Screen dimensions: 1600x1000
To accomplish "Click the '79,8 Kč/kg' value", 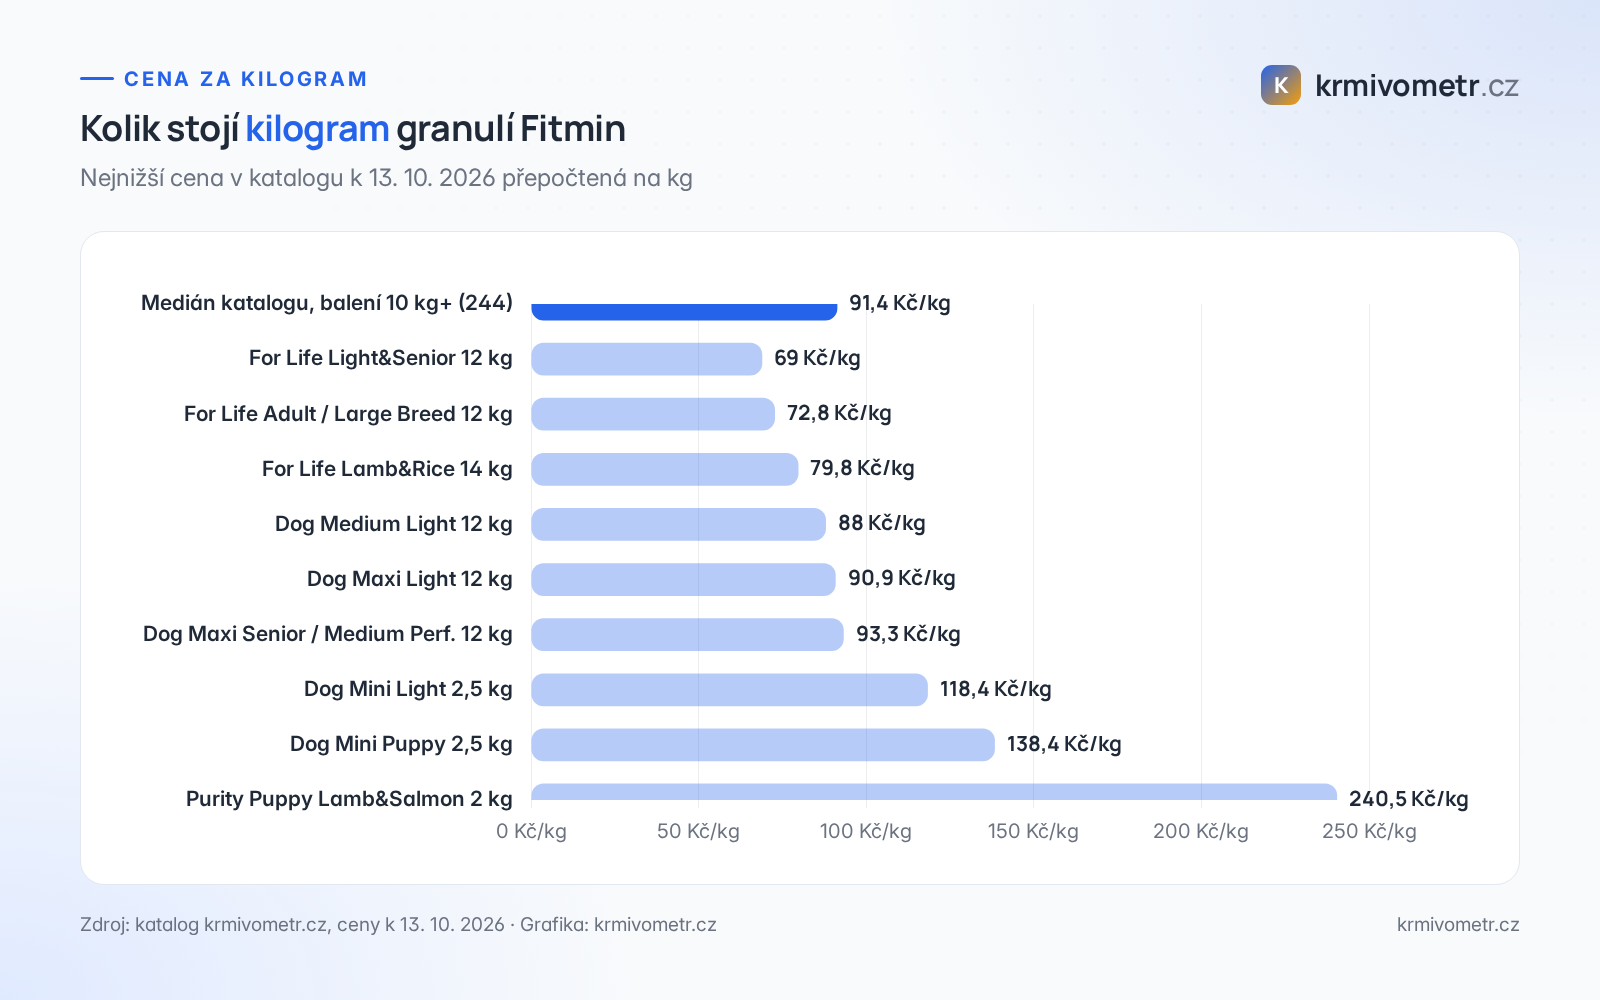I will (862, 468).
